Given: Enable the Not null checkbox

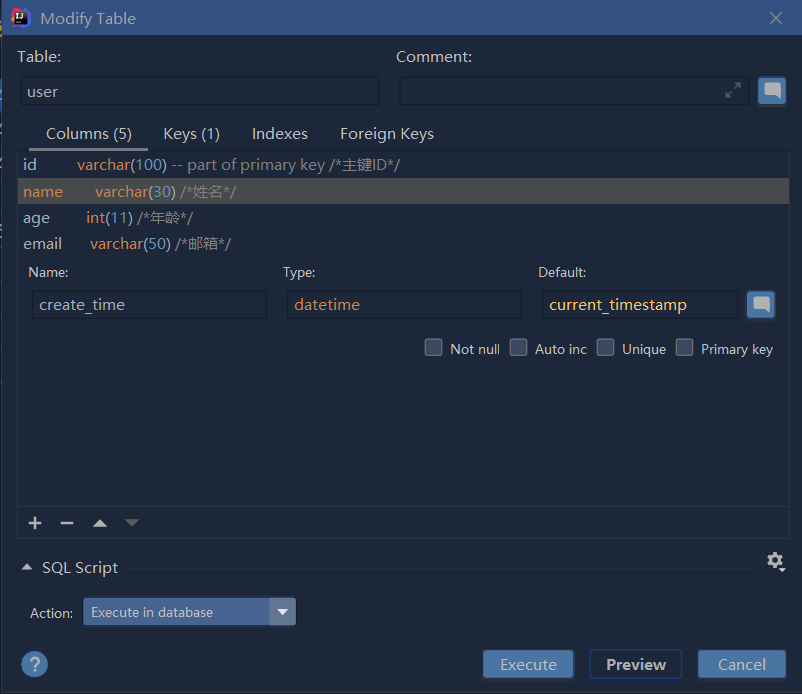Looking at the screenshot, I should pos(433,347).
